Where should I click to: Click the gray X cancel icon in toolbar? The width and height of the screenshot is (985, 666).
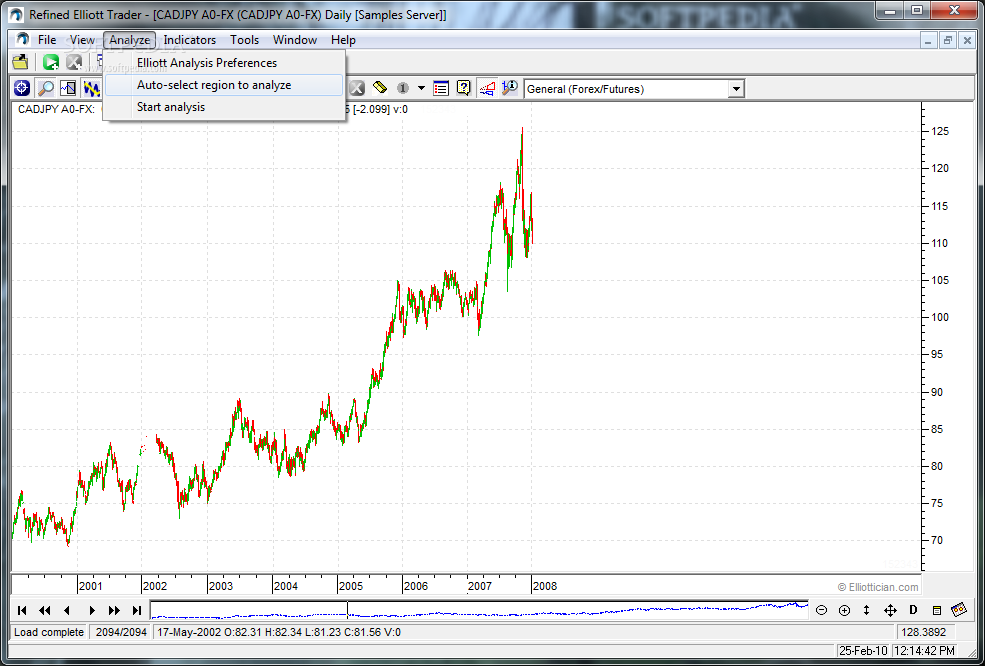click(x=356, y=89)
